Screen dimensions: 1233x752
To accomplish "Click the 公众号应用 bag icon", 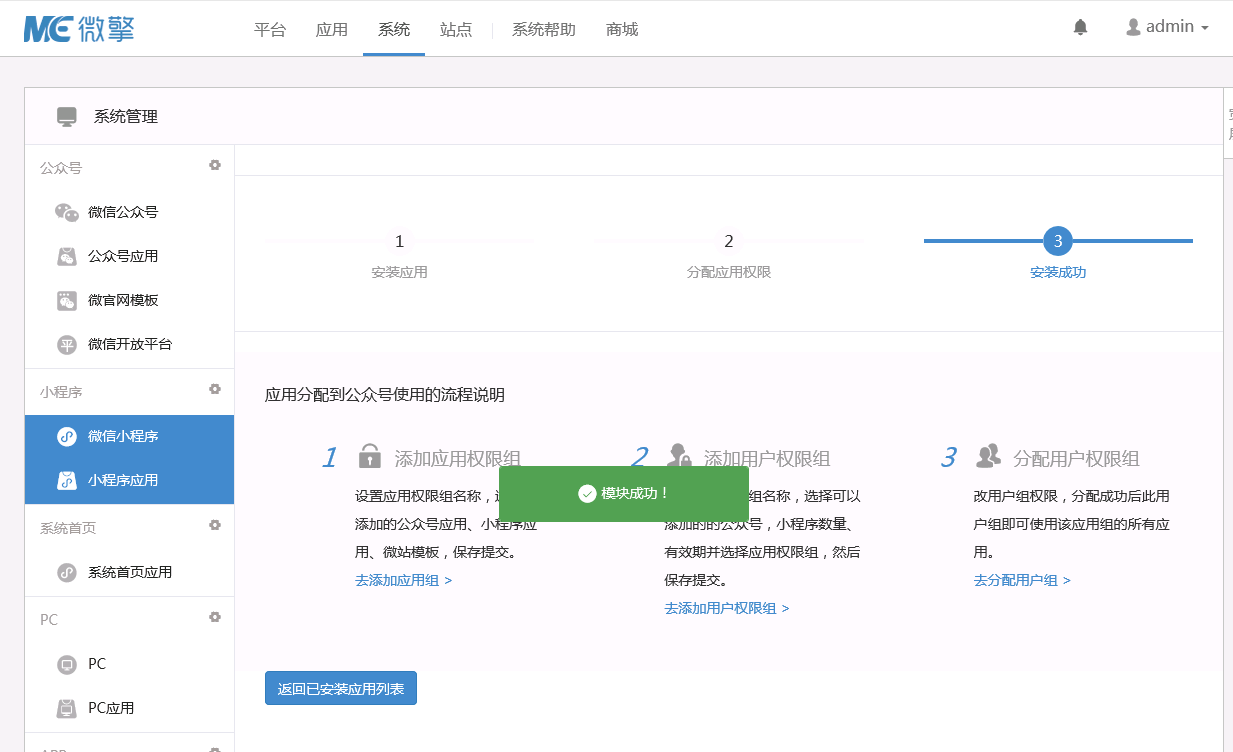I will coord(67,256).
